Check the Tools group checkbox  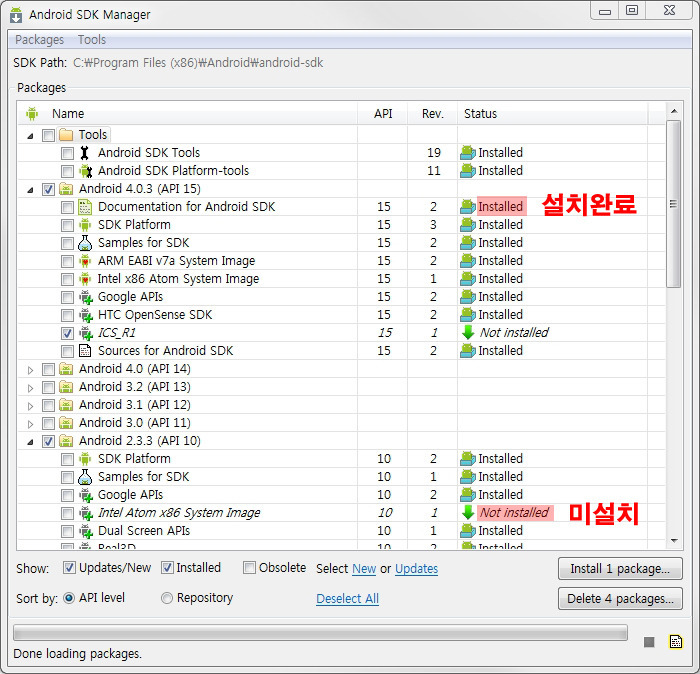(x=48, y=135)
